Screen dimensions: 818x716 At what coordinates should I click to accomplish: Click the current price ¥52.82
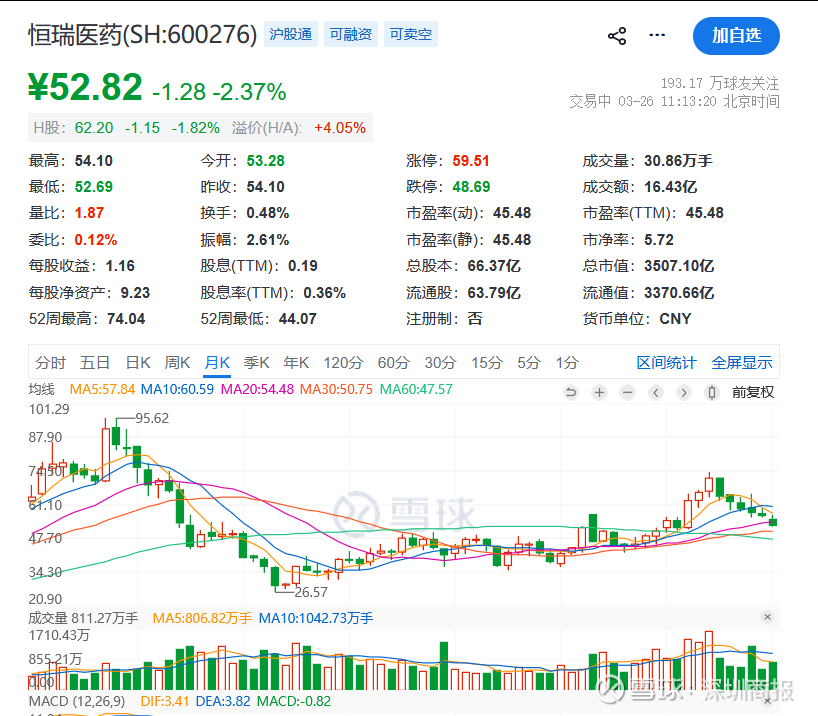click(85, 87)
